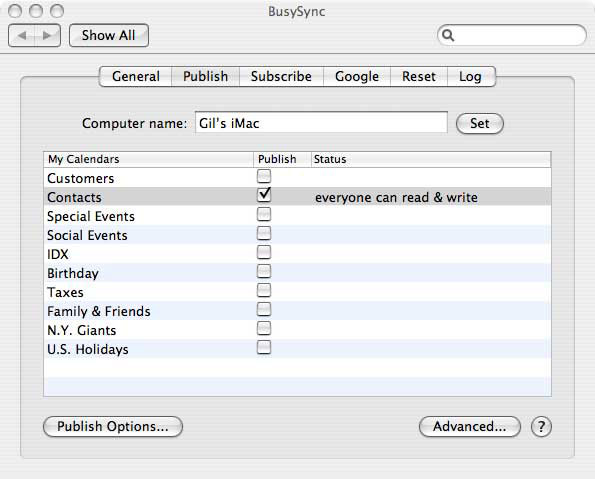Go back using the left arrow button

(22, 36)
